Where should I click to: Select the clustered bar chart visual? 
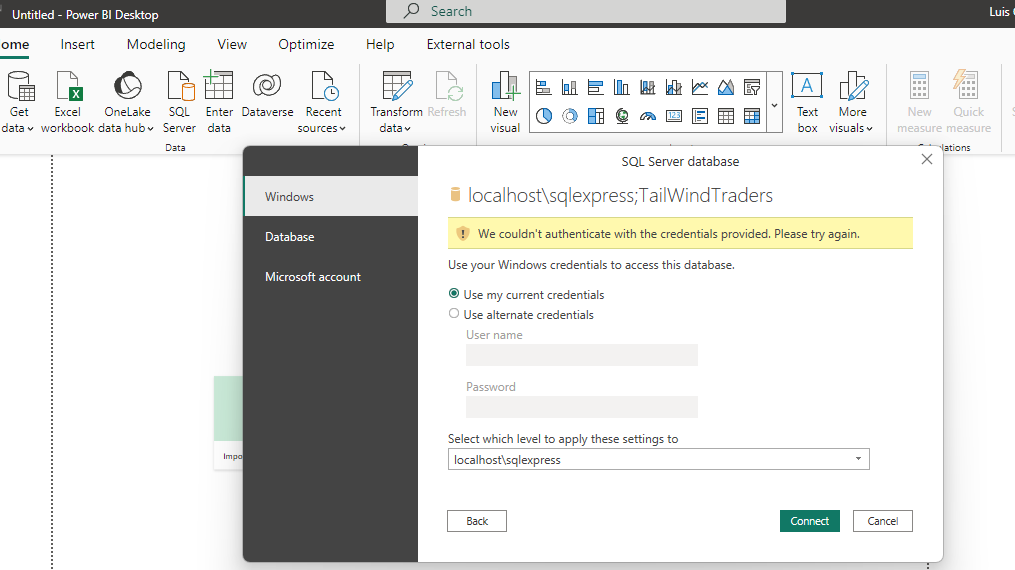(596, 87)
